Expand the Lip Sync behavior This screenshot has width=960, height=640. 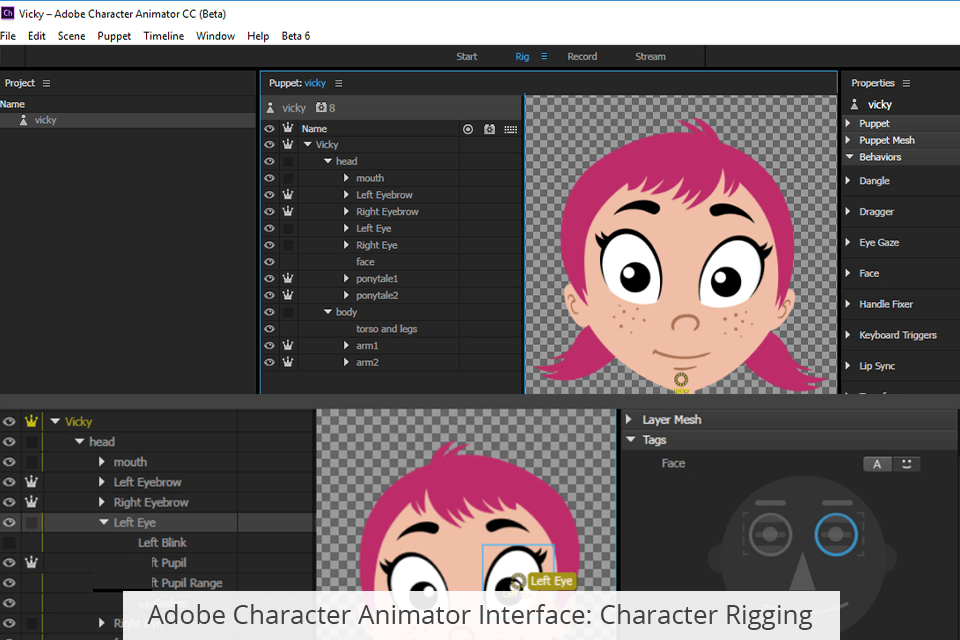(849, 366)
